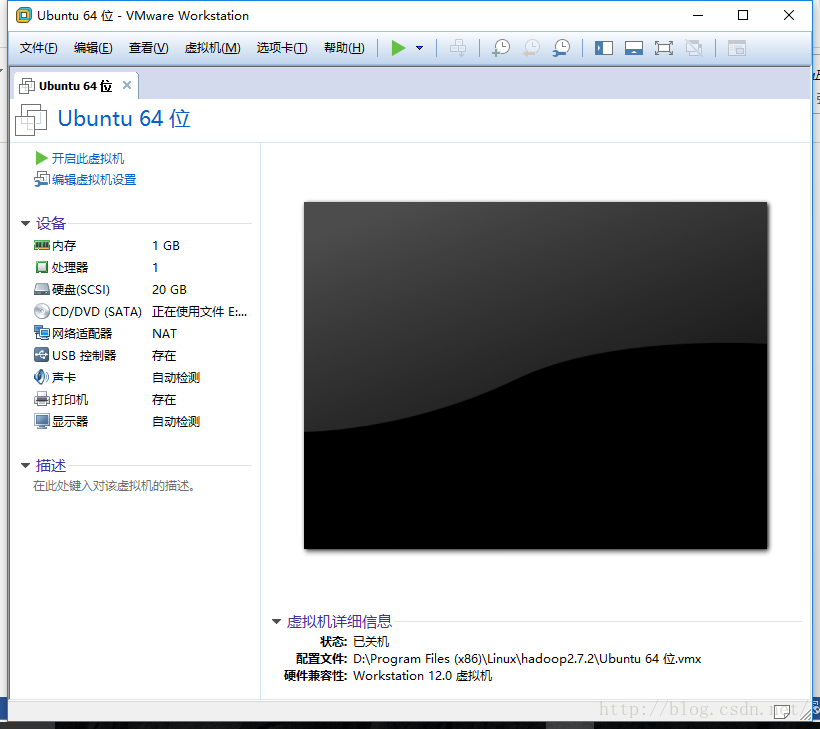
Task: Click the NAT network value
Action: [x=164, y=334]
